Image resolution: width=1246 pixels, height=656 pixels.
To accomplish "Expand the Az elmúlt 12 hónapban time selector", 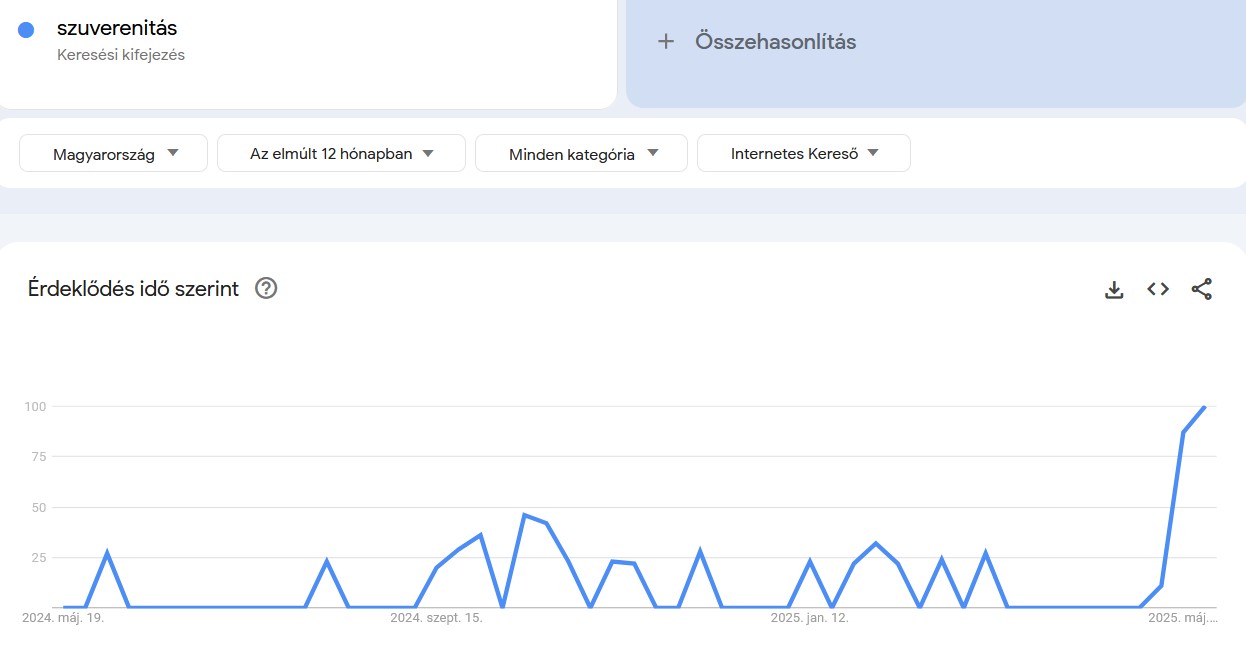I will coord(340,152).
